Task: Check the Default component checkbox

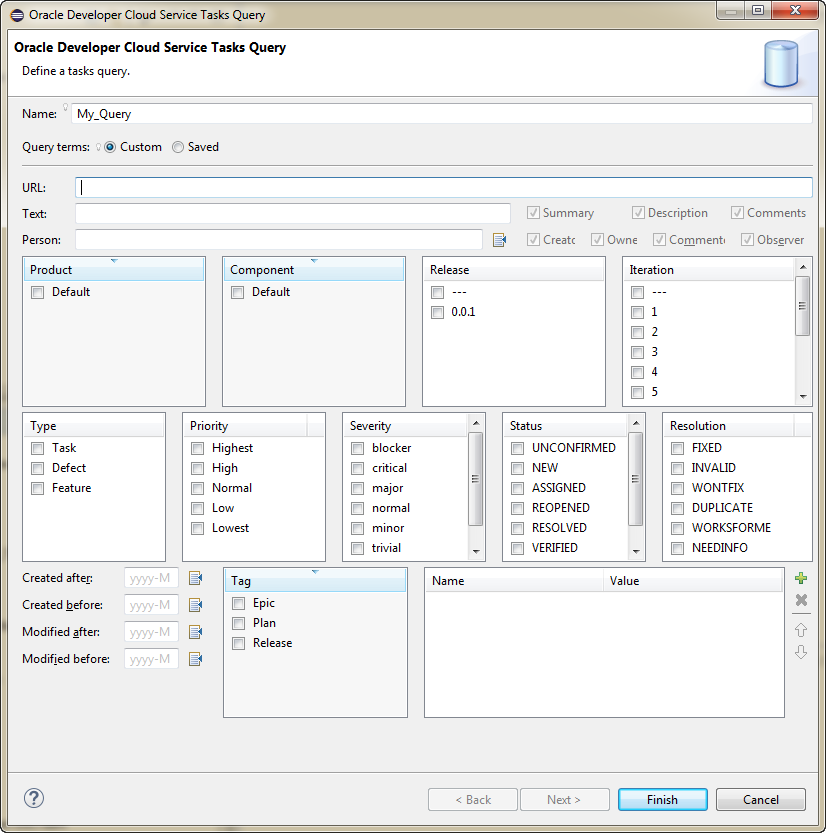Action: (x=237, y=293)
